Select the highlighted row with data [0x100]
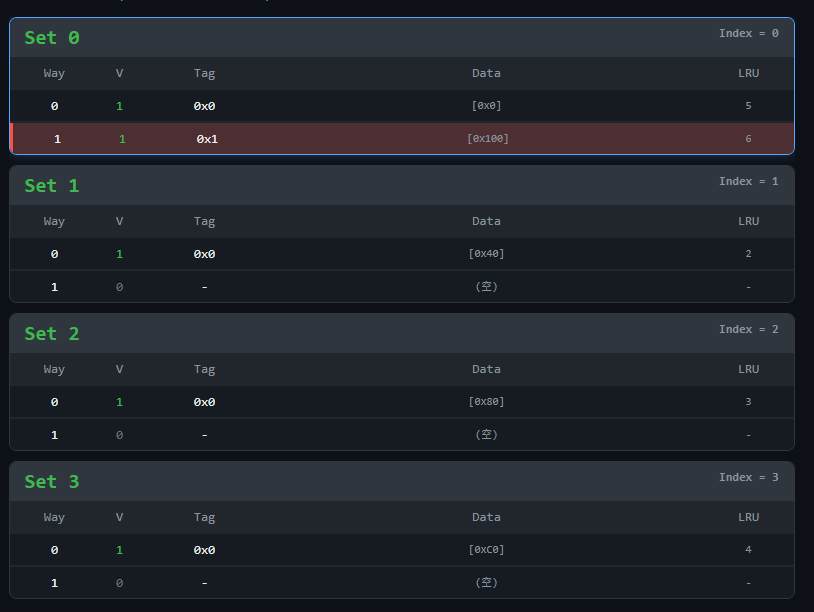Screen dimensions: 814x612 (x=402, y=139)
